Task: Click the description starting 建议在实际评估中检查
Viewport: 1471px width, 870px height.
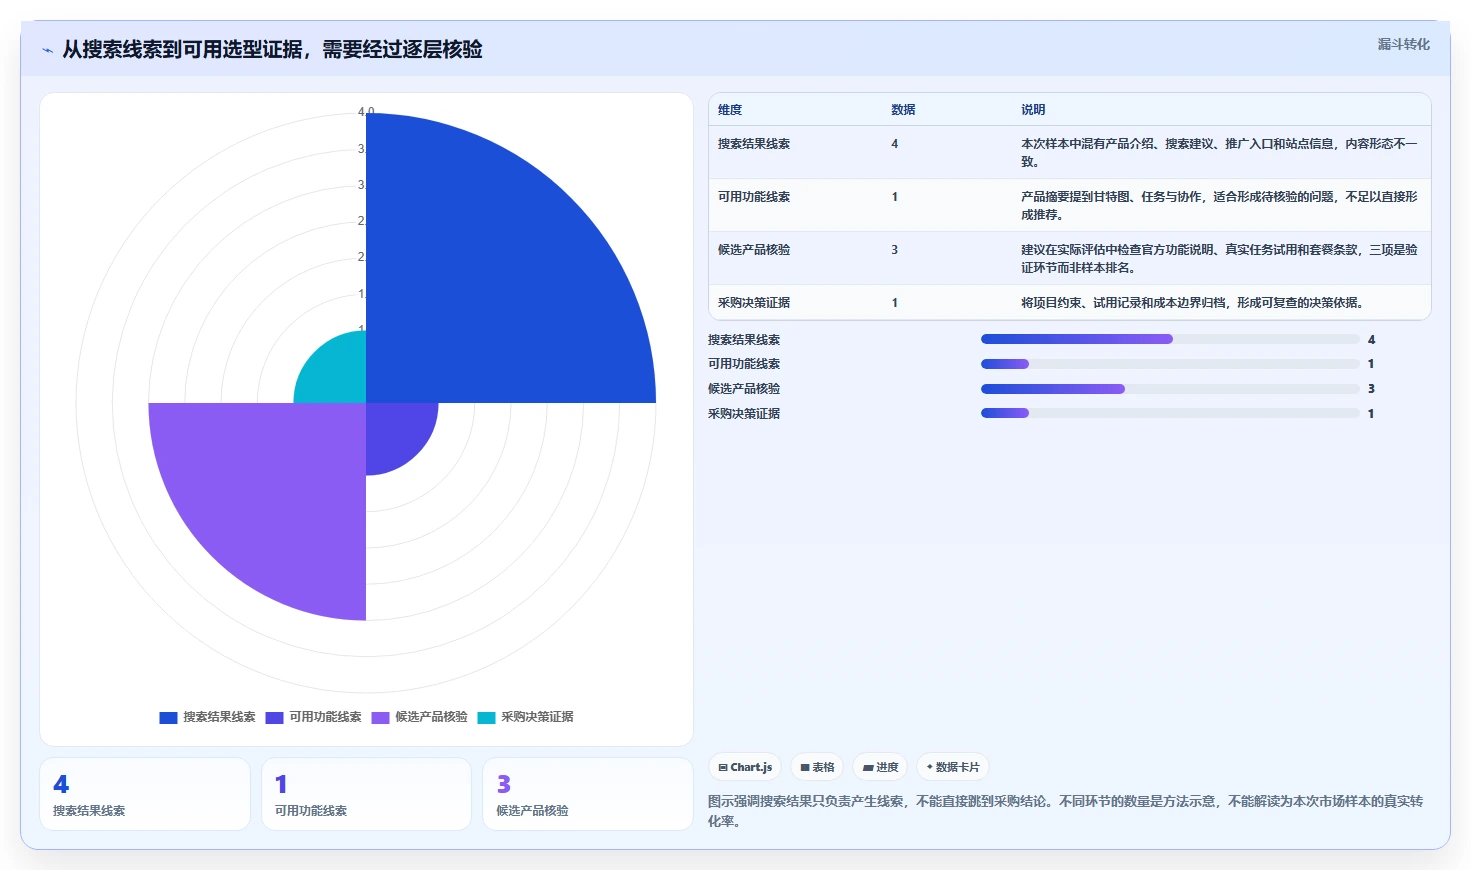Action: click(x=1219, y=259)
